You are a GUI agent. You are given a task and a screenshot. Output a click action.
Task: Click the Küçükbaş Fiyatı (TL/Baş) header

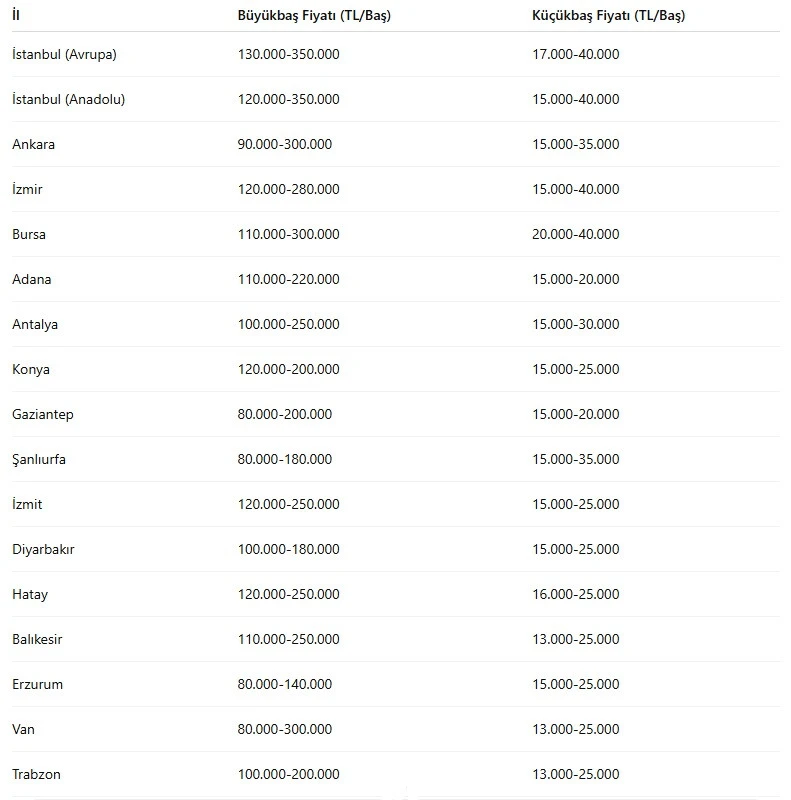click(x=608, y=15)
